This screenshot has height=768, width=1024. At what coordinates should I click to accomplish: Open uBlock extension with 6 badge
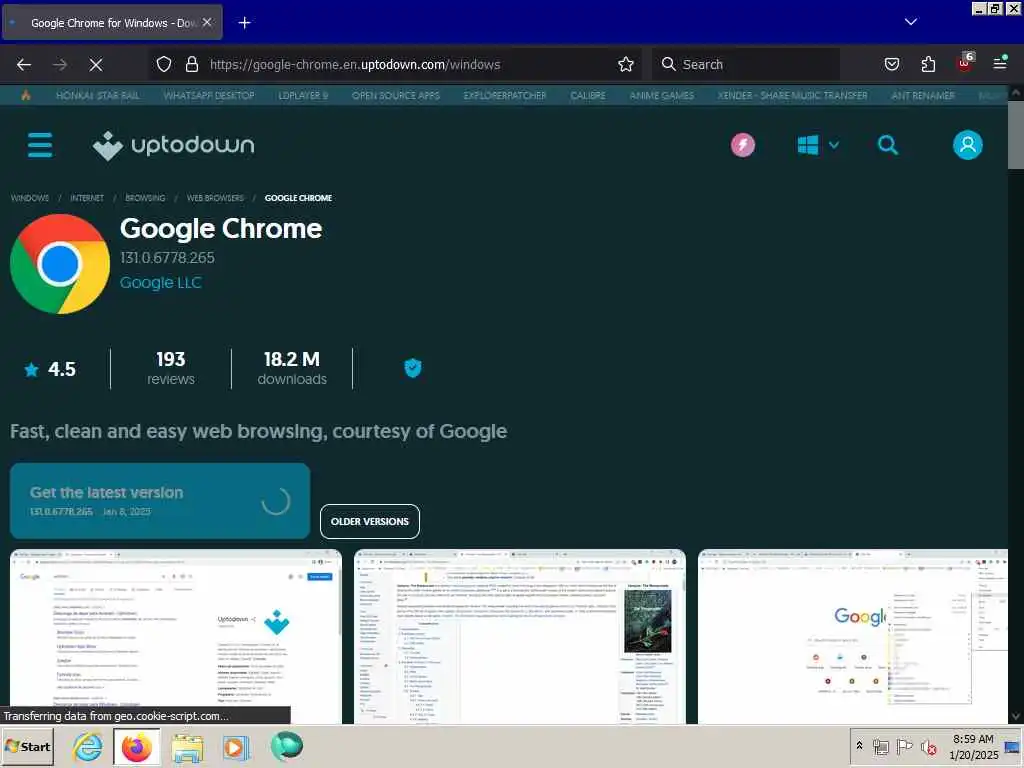pos(966,62)
